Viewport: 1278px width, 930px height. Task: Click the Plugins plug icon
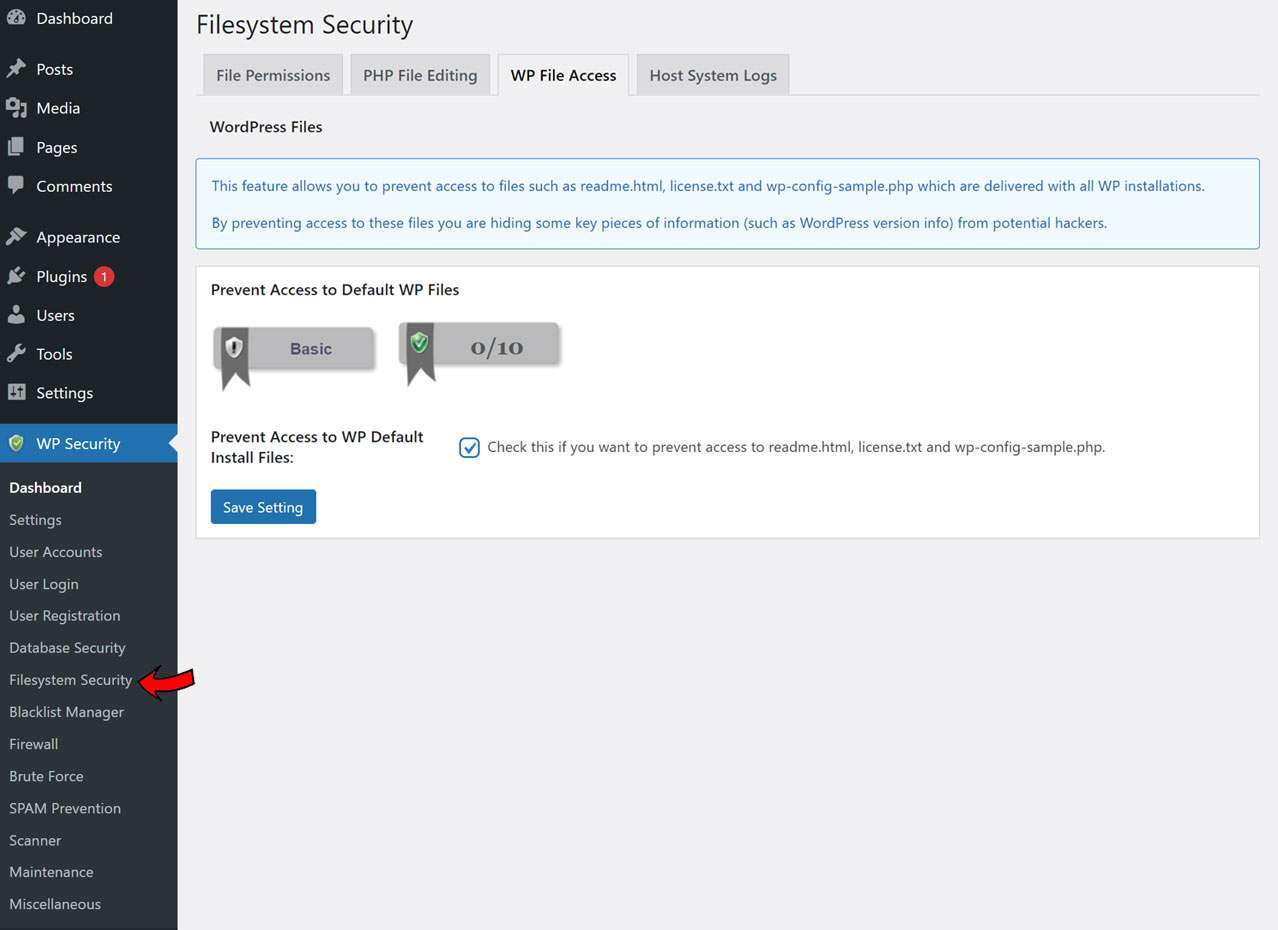pos(16,276)
